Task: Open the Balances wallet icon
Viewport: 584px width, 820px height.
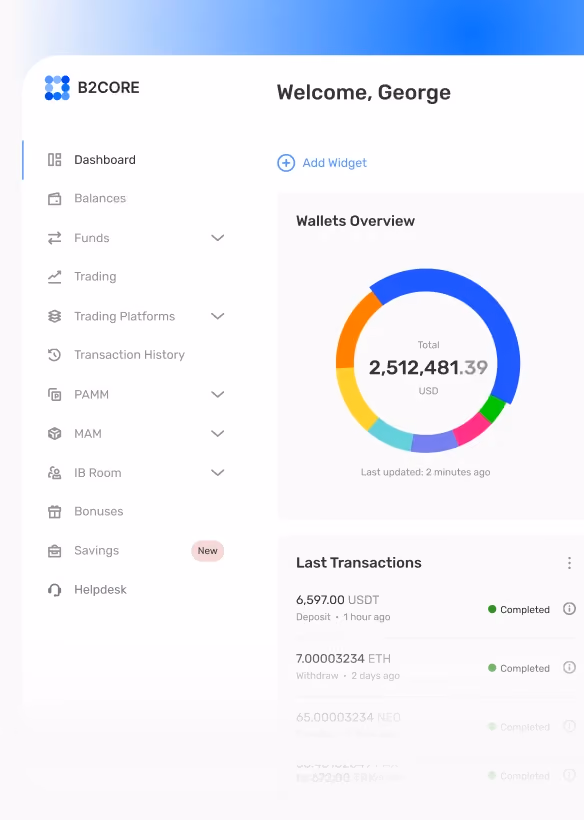Action: (54, 199)
